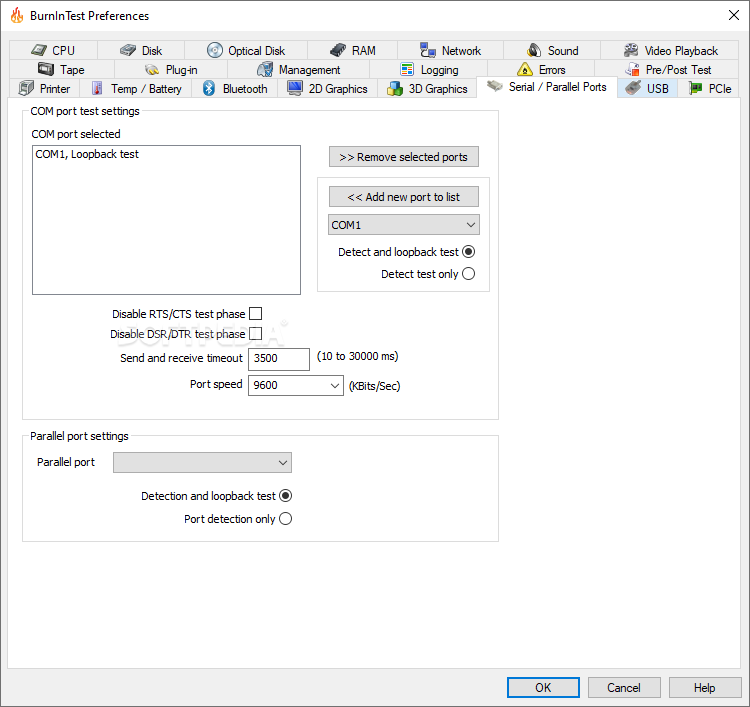Go to the Bluetooth tab
The height and width of the screenshot is (707, 750).
point(234,88)
